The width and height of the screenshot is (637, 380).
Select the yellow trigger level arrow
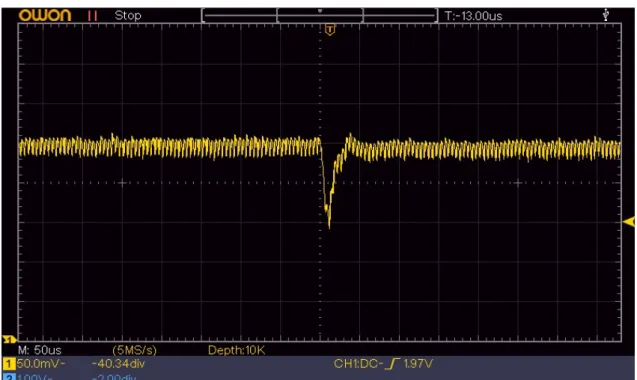629,222
